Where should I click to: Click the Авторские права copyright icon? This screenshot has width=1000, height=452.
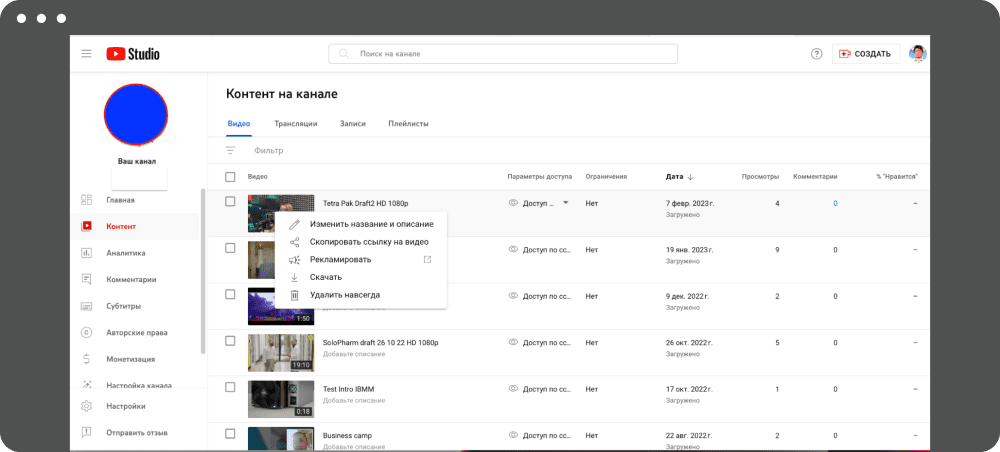[x=87, y=333]
